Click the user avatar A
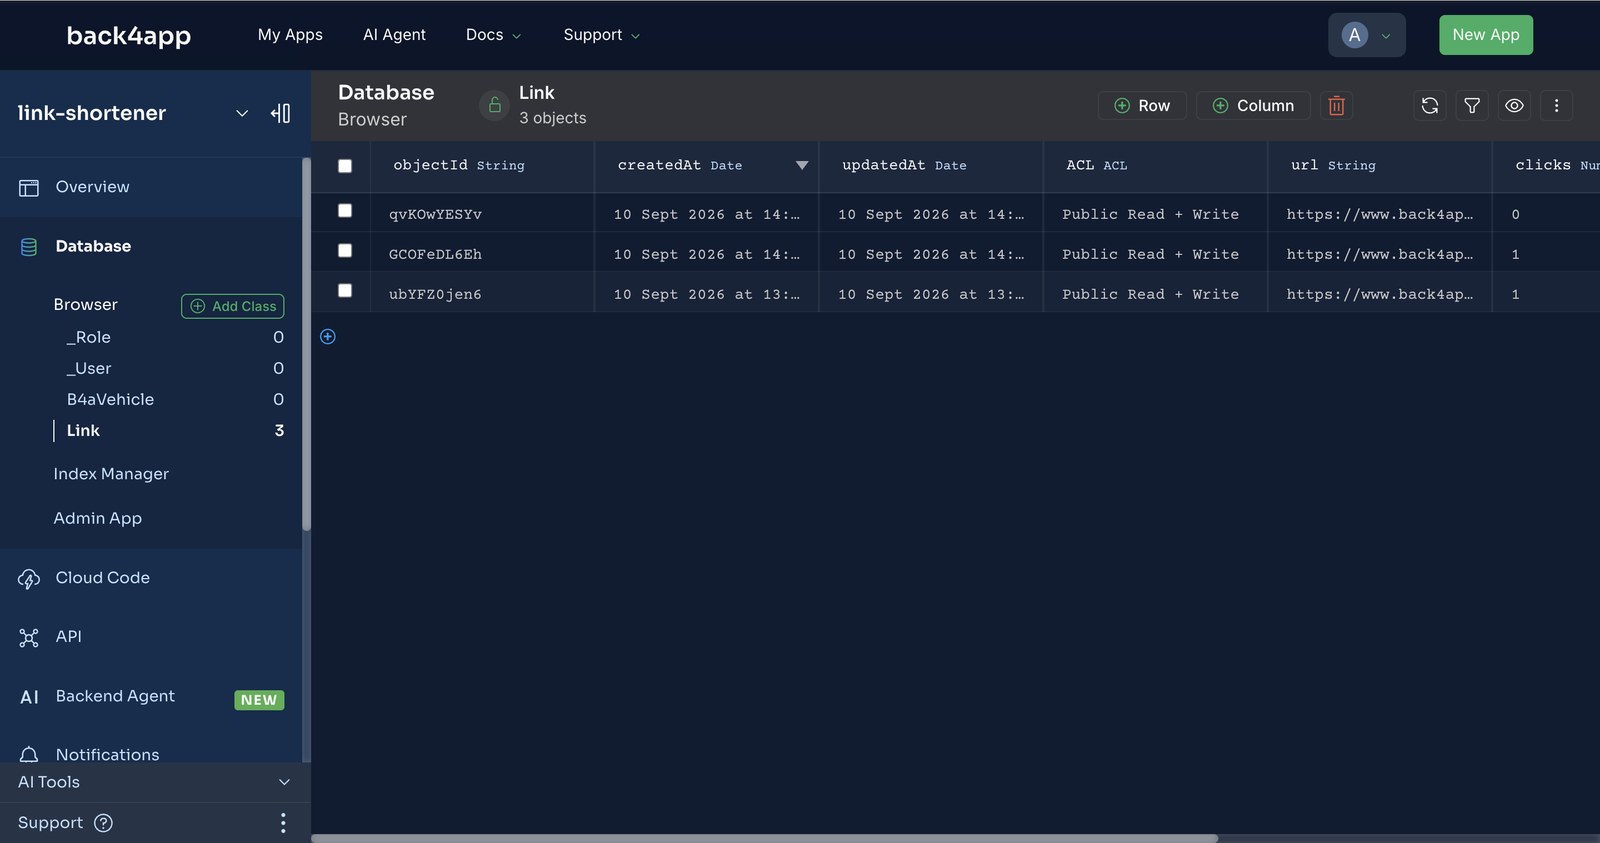1600x843 pixels. coord(1355,35)
